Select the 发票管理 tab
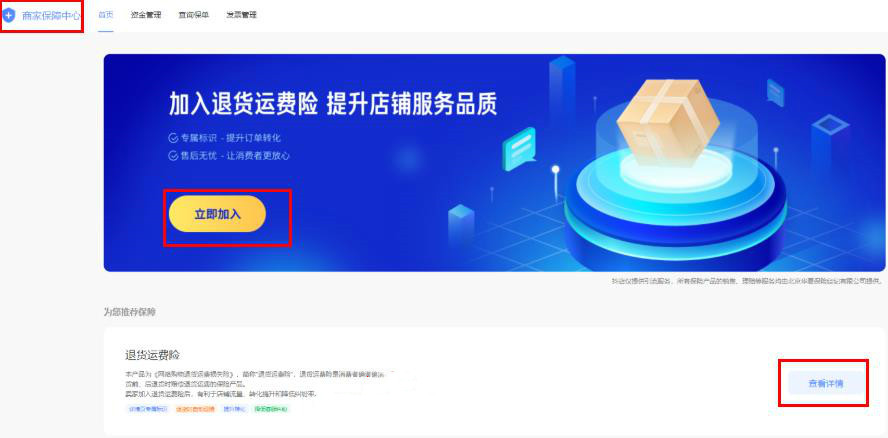 click(x=241, y=15)
